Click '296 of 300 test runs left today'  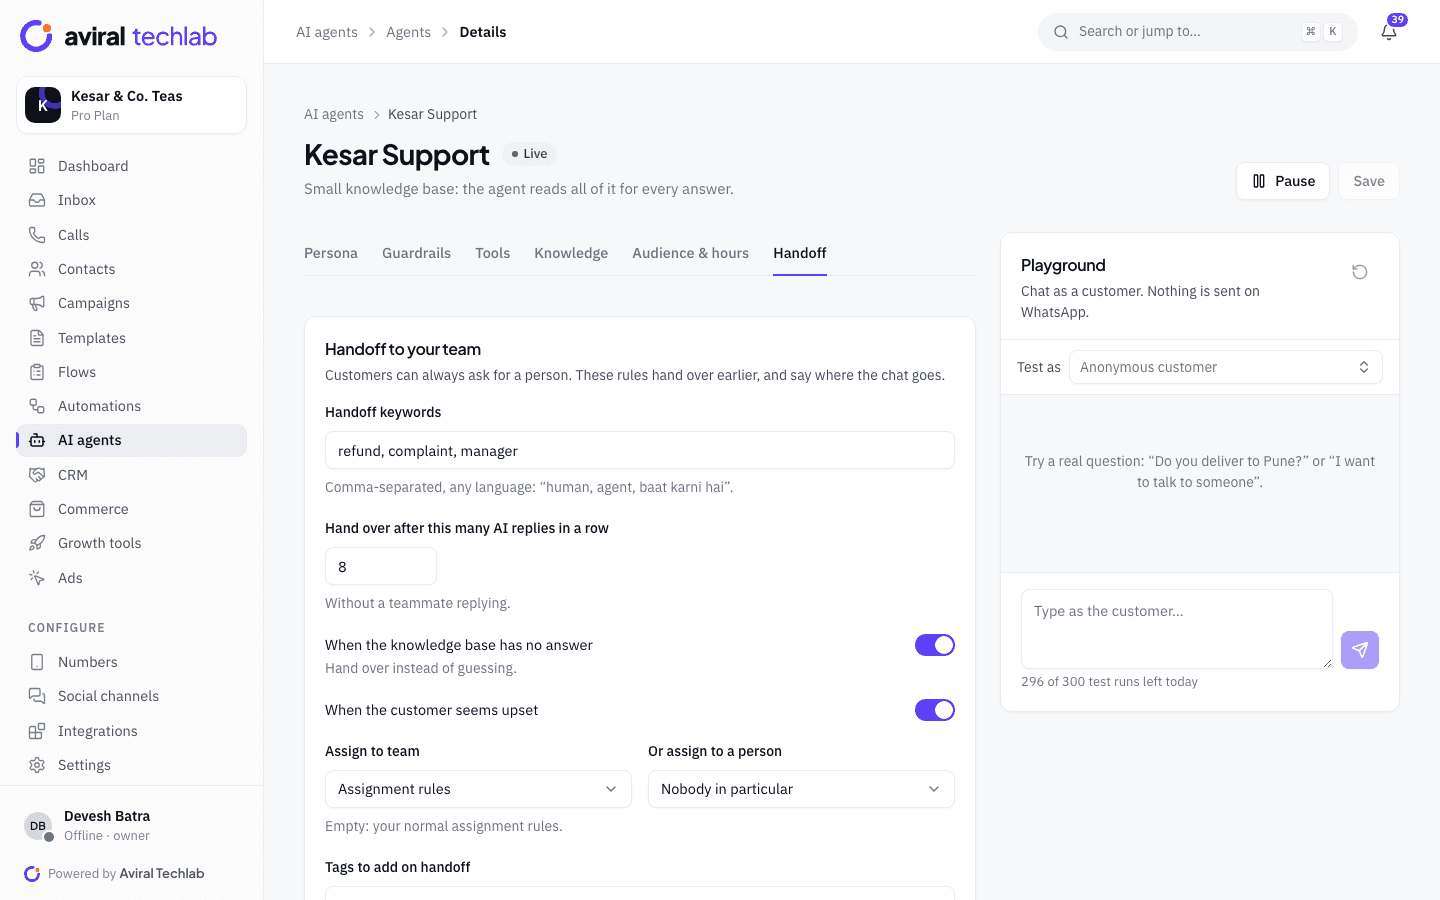coord(1109,682)
